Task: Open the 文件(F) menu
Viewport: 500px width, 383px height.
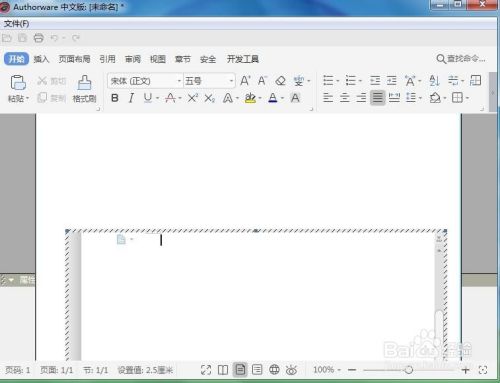Action: (16, 24)
